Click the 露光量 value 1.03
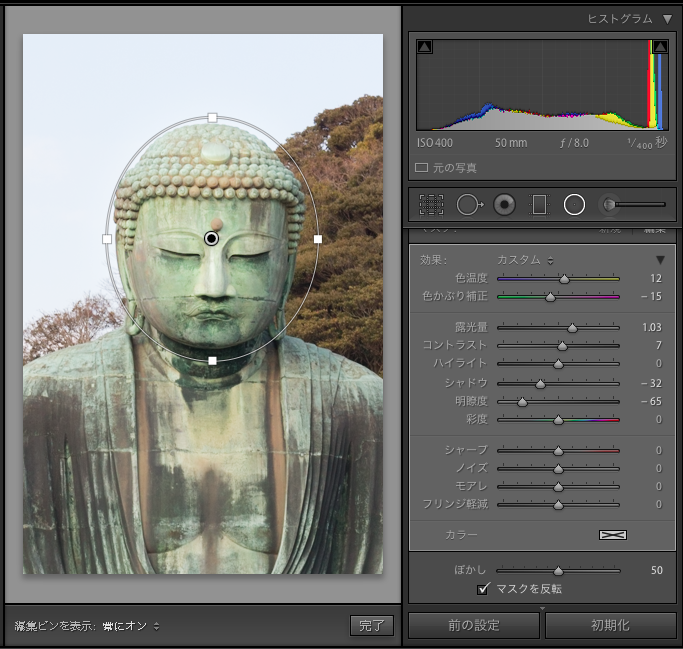Viewport: 683px width, 649px height. click(652, 327)
